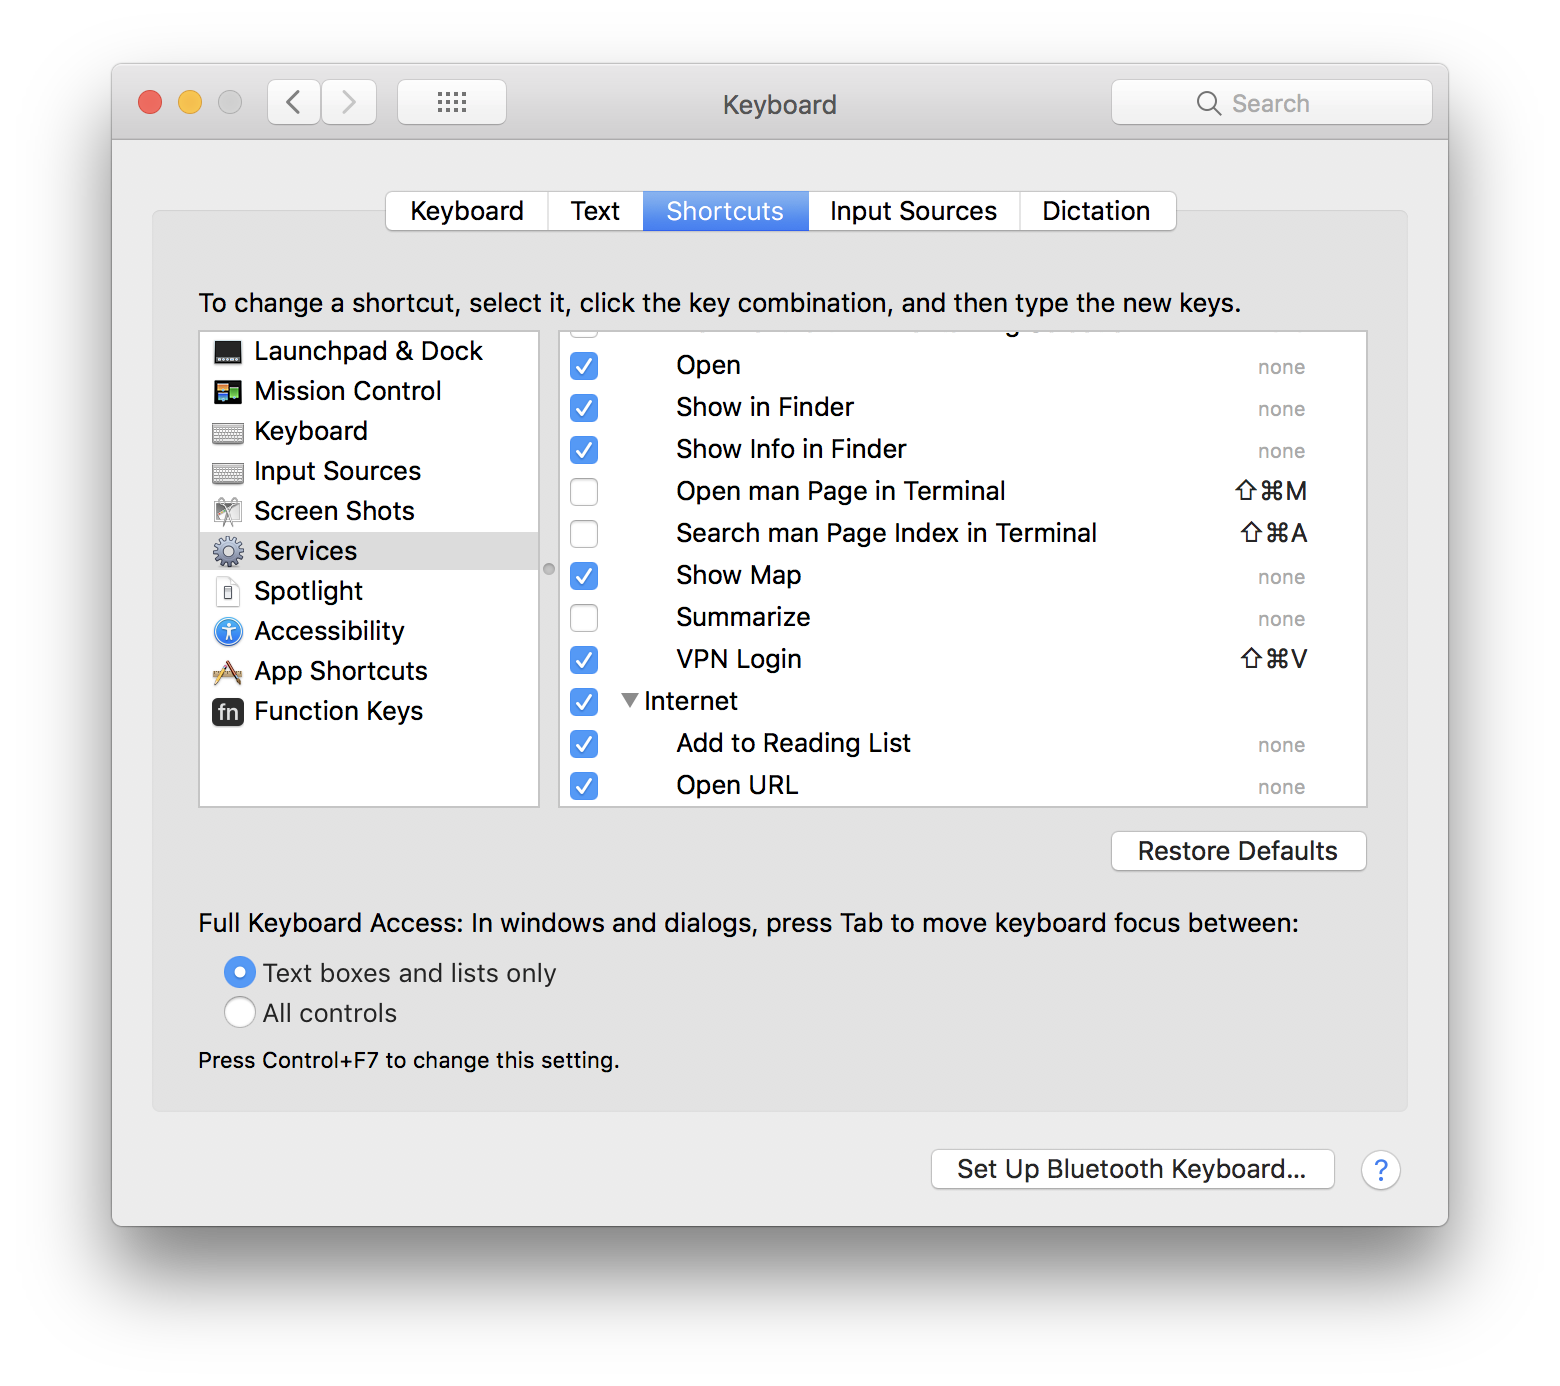Click the Search field in toolbar

pyautogui.click(x=1271, y=103)
